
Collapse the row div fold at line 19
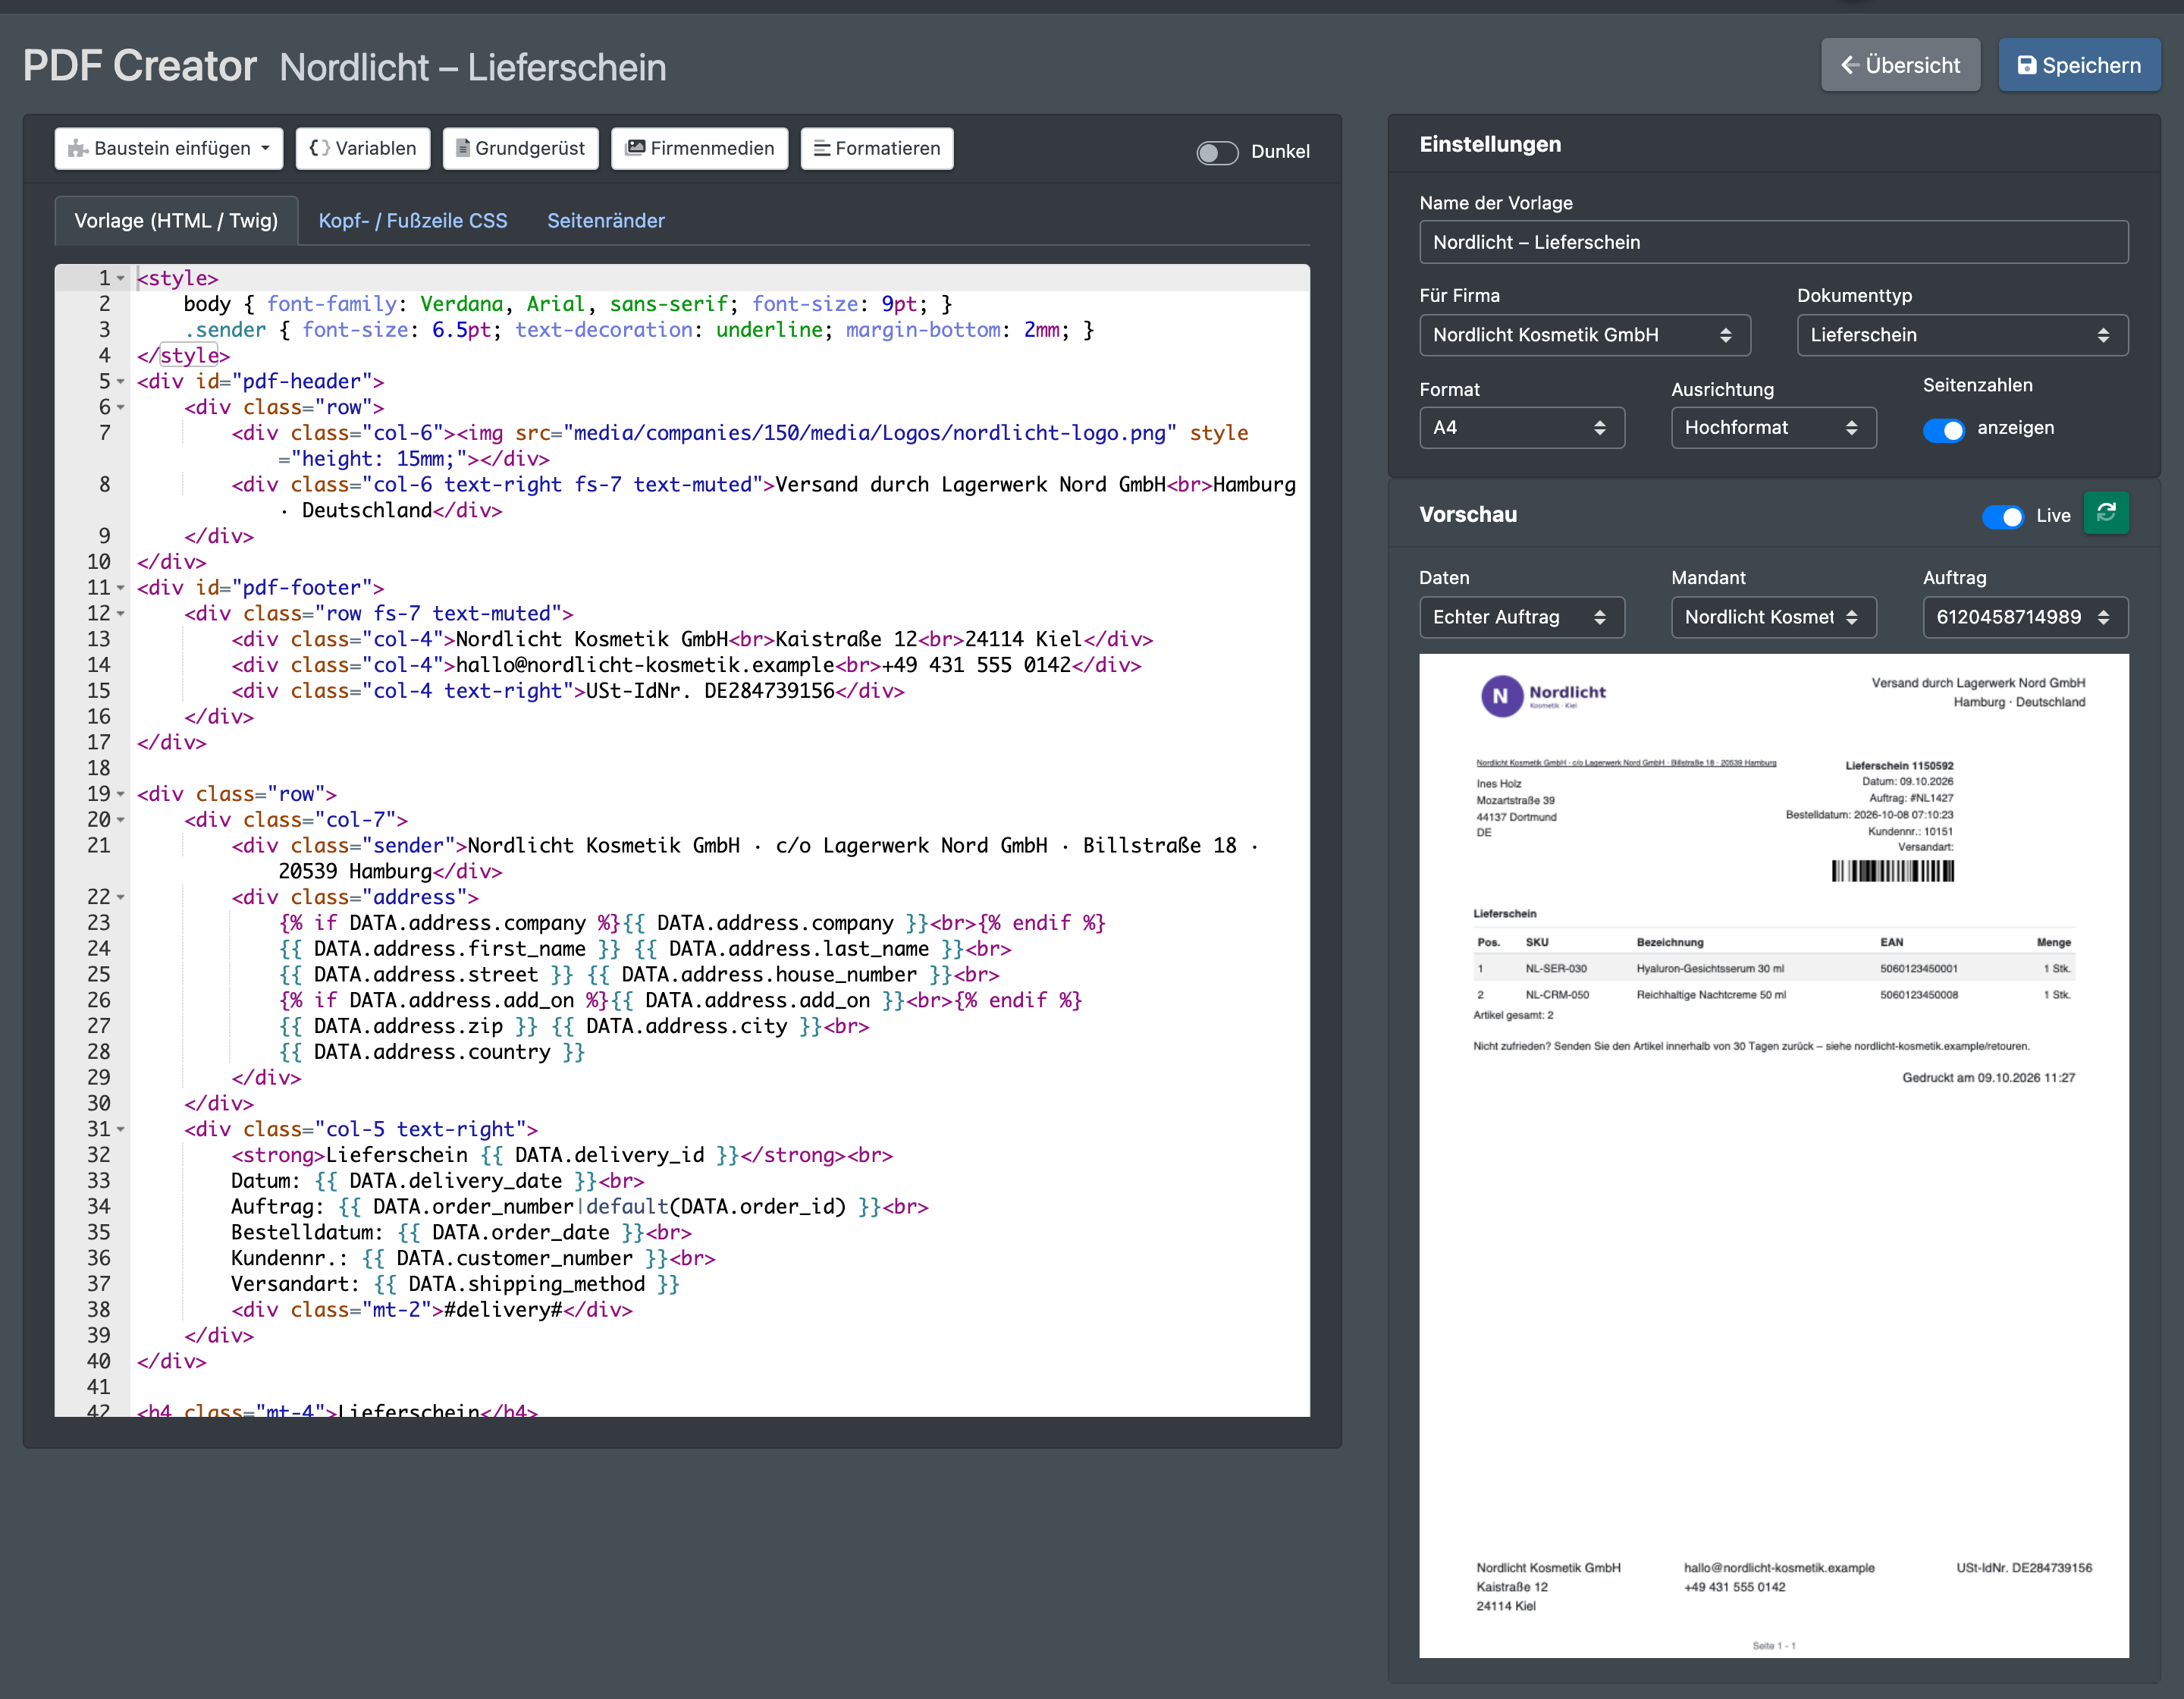coord(121,795)
